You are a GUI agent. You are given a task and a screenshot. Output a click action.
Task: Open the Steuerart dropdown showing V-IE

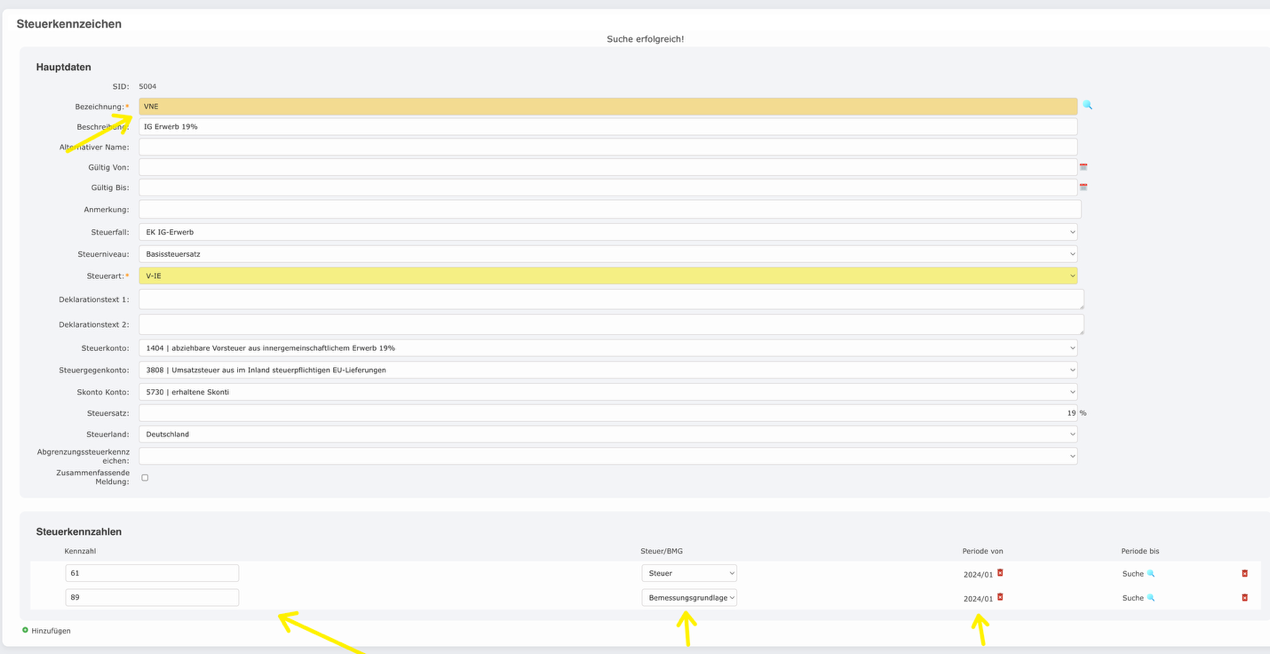[x=608, y=276]
